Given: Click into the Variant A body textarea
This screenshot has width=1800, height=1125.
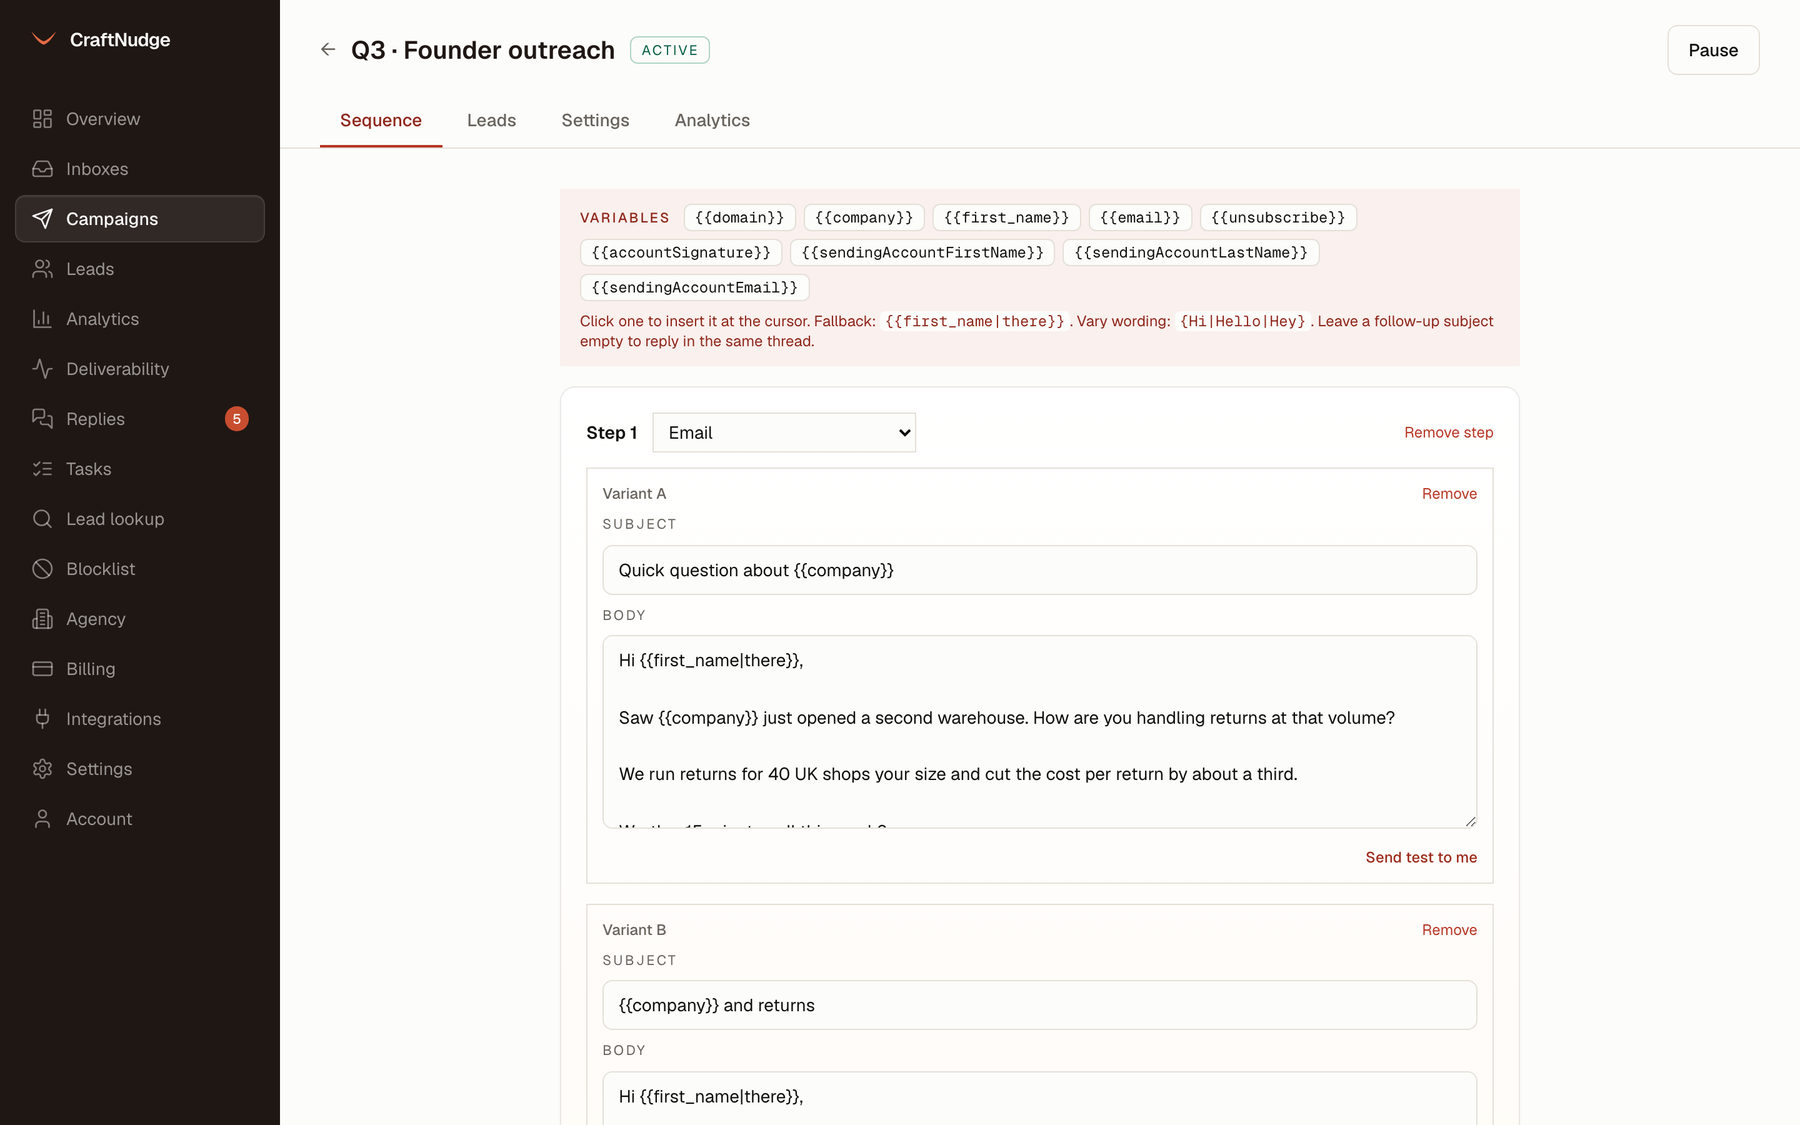Looking at the screenshot, I should [1039, 732].
